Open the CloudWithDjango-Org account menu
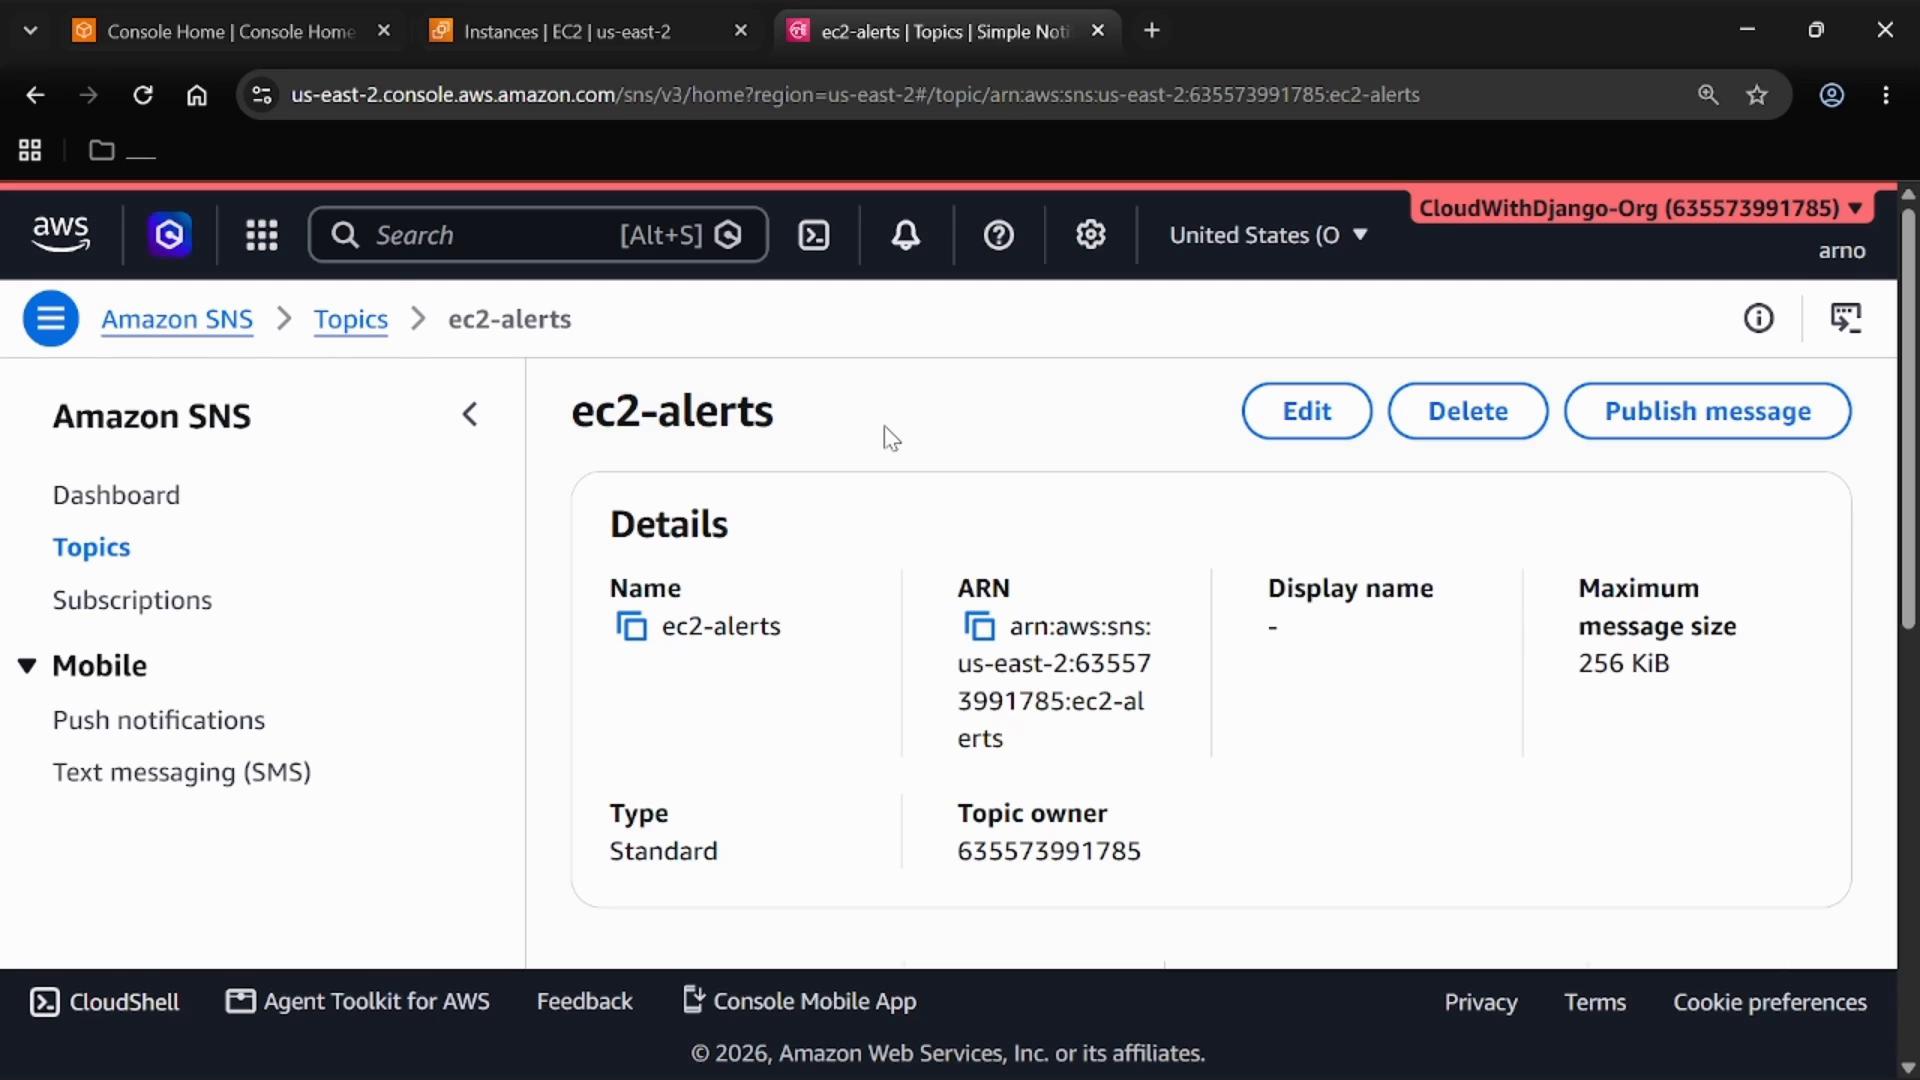Screen dimensions: 1920x1080 pyautogui.click(x=1640, y=208)
